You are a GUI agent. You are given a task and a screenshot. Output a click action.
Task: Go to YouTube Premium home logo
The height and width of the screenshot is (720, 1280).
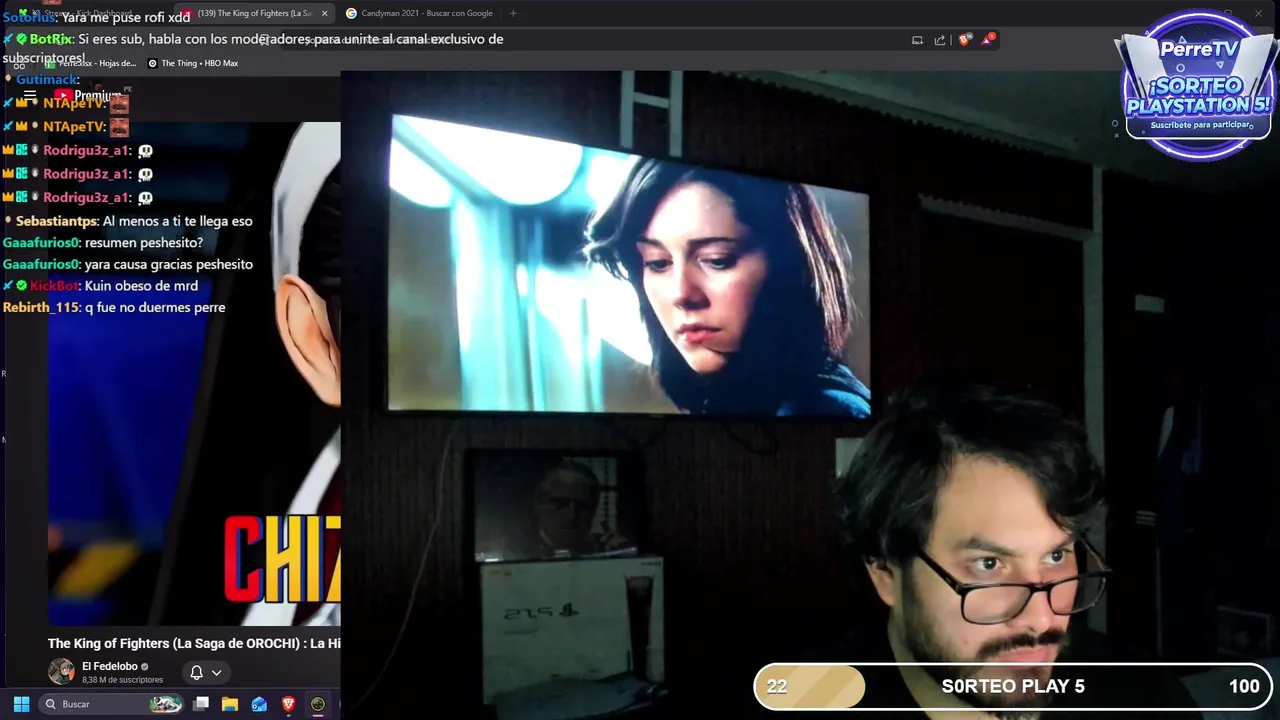(x=88, y=95)
